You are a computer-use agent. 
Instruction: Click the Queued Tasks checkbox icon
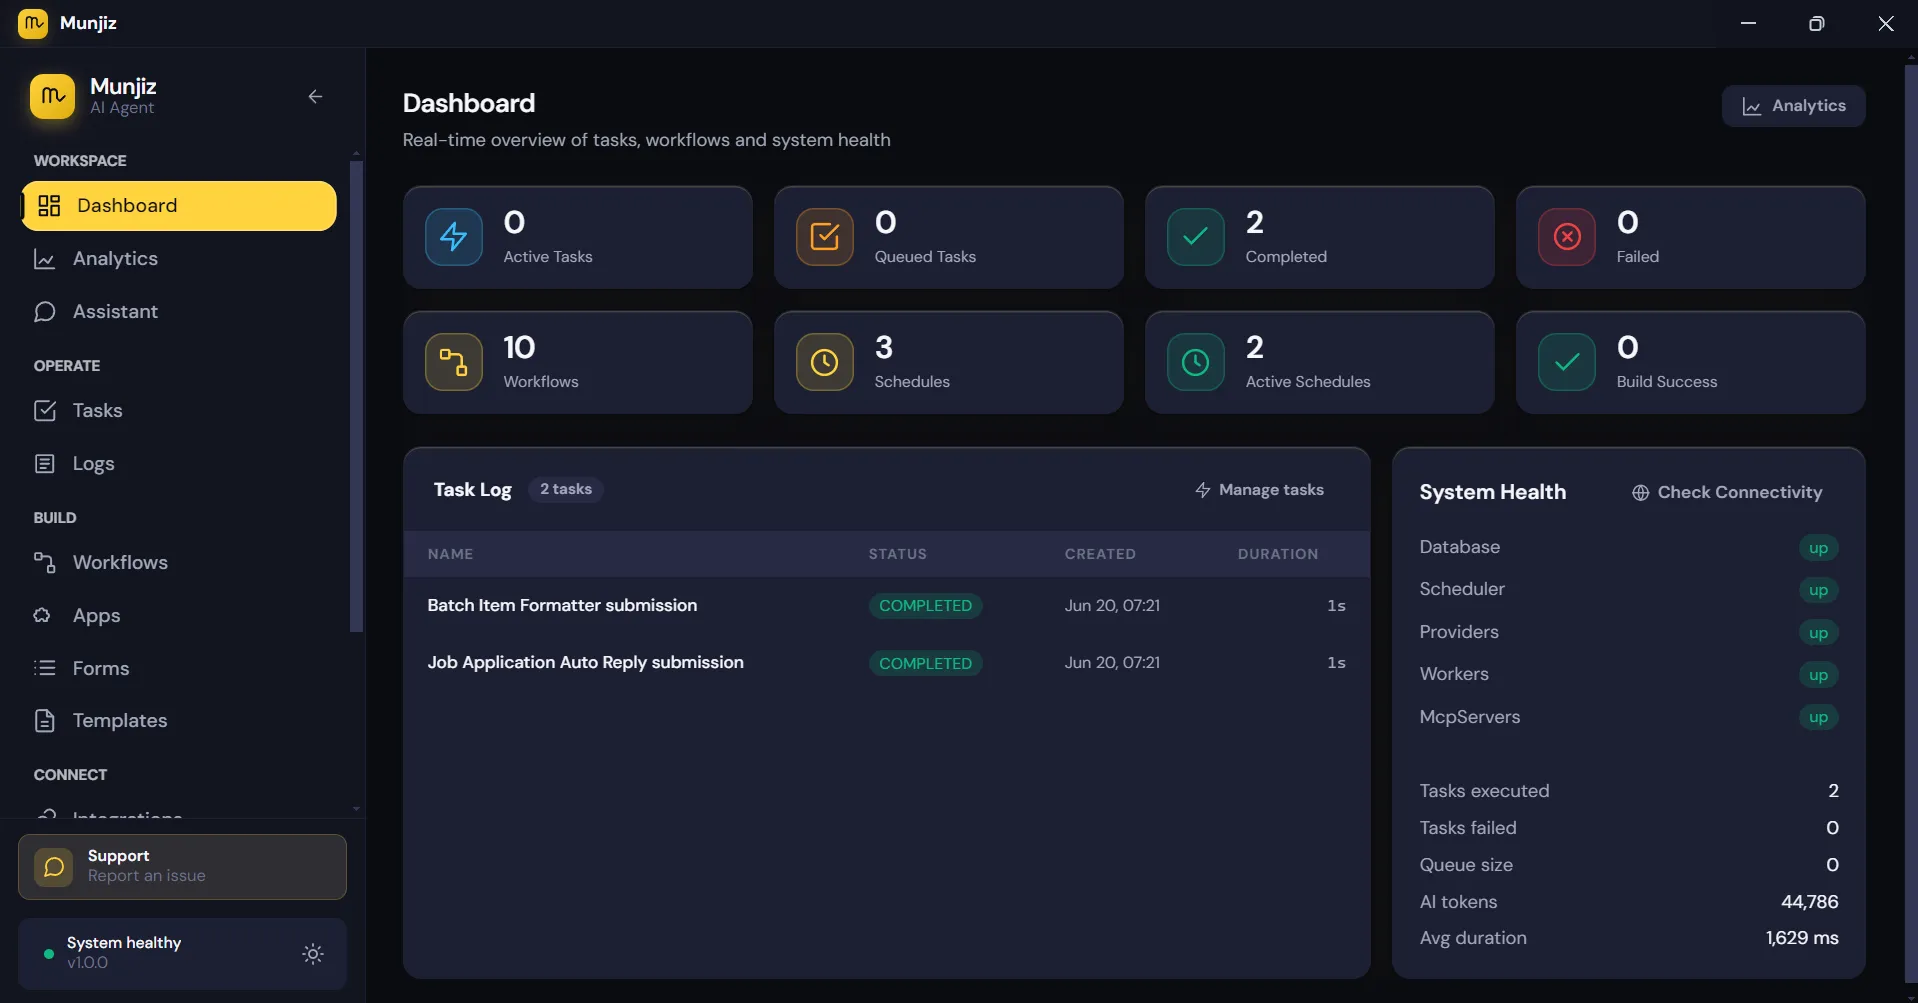[x=825, y=237]
